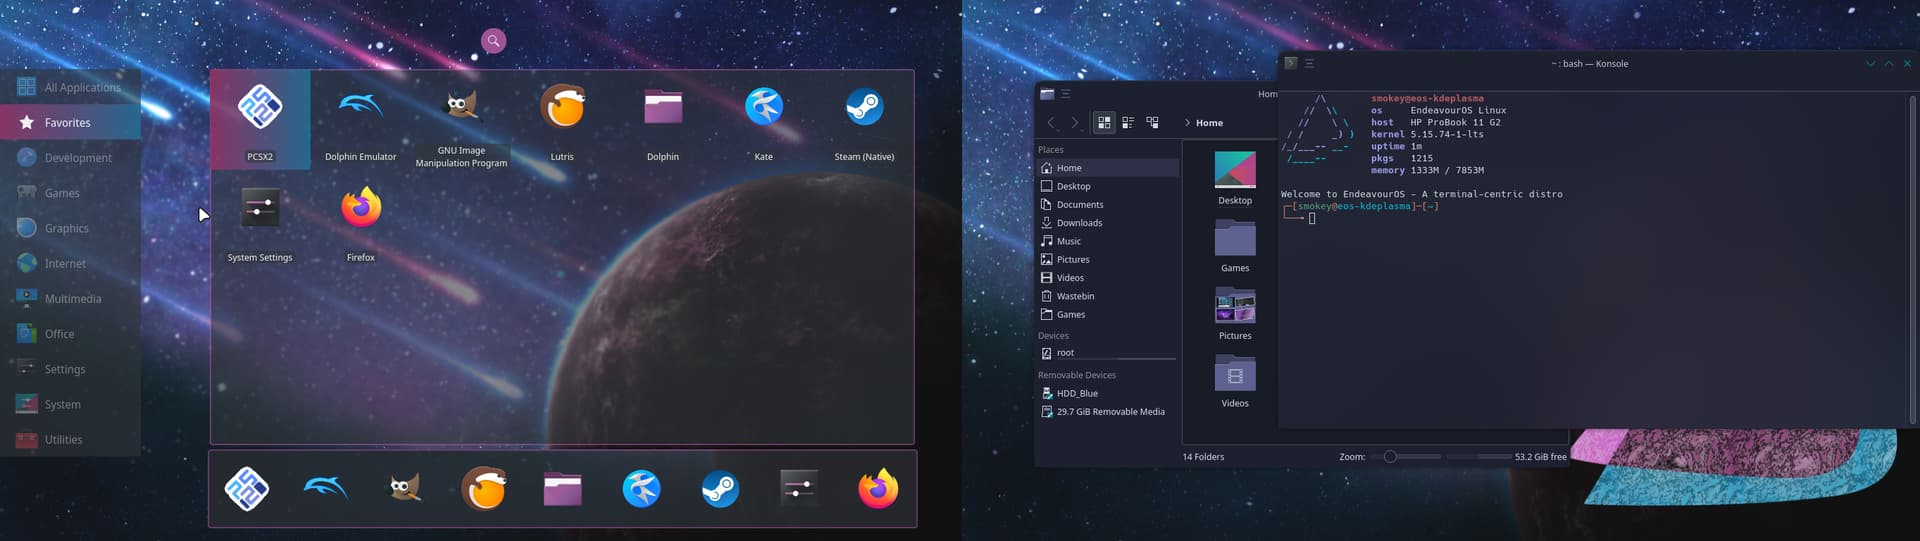Screen dimensions: 1920x541
Task: Switch Dolphin to Icons view mode
Action: pyautogui.click(x=1104, y=122)
